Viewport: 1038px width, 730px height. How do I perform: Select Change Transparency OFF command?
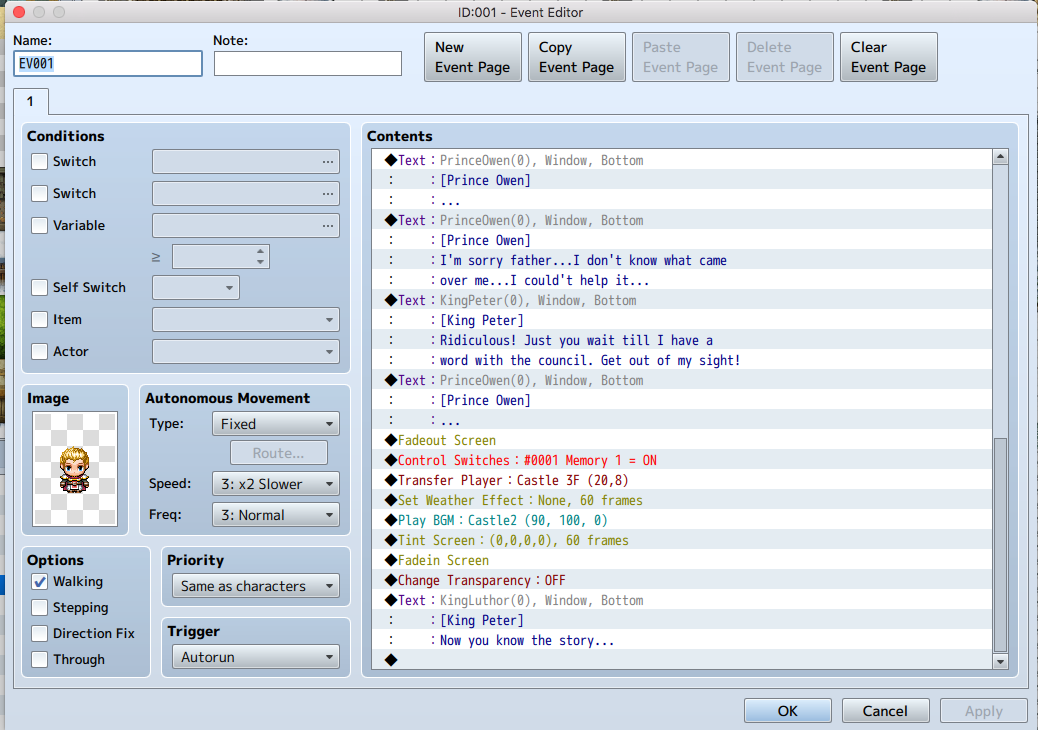pyautogui.click(x=682, y=580)
